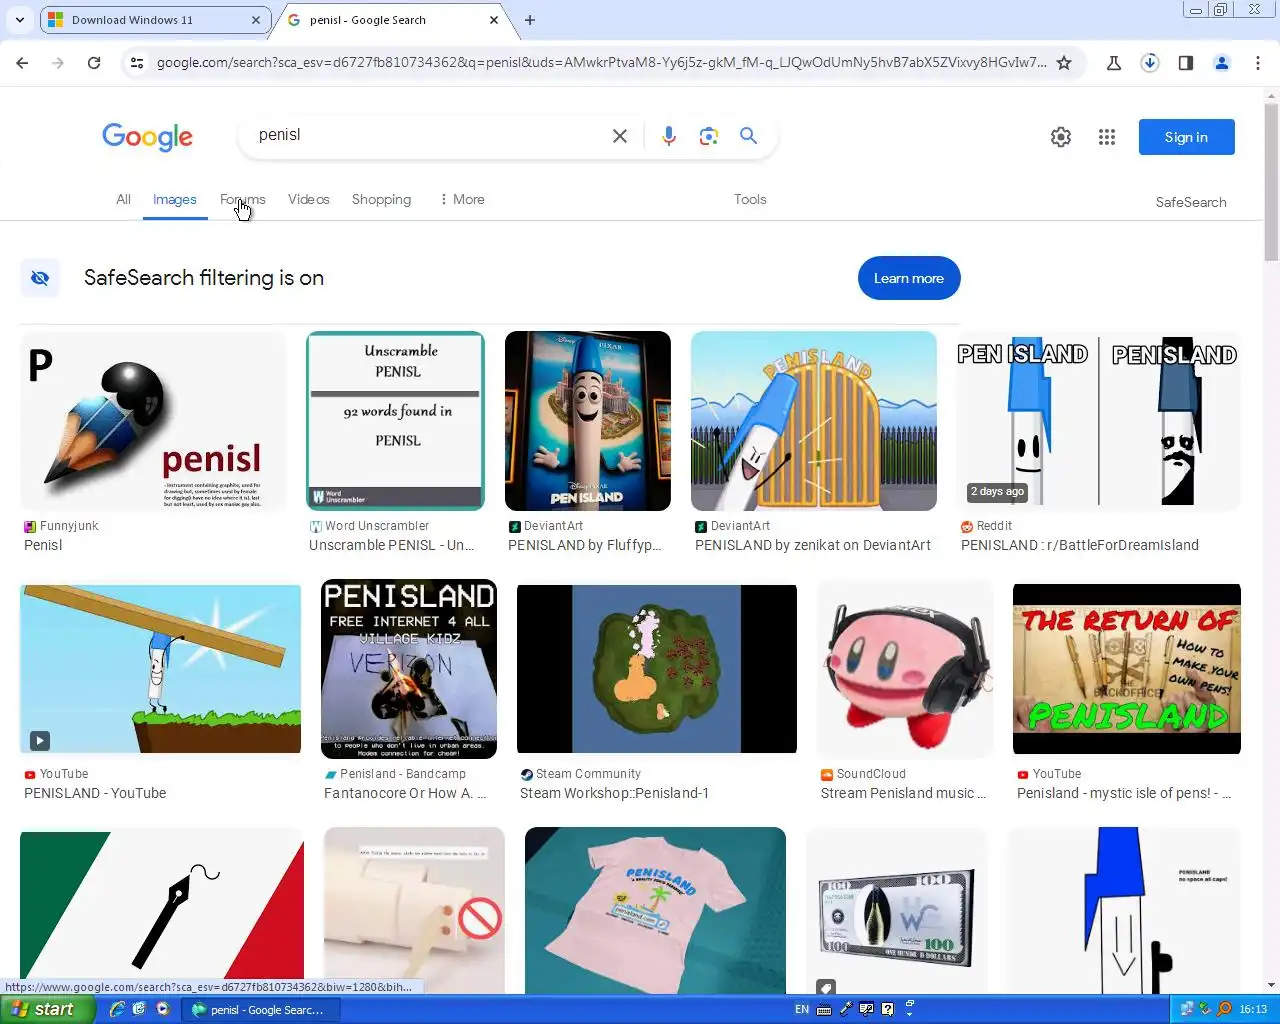Open DeviantArt Fluffyp Pen Island poster thumbnail
Viewport: 1280px width, 1024px height.
click(588, 421)
